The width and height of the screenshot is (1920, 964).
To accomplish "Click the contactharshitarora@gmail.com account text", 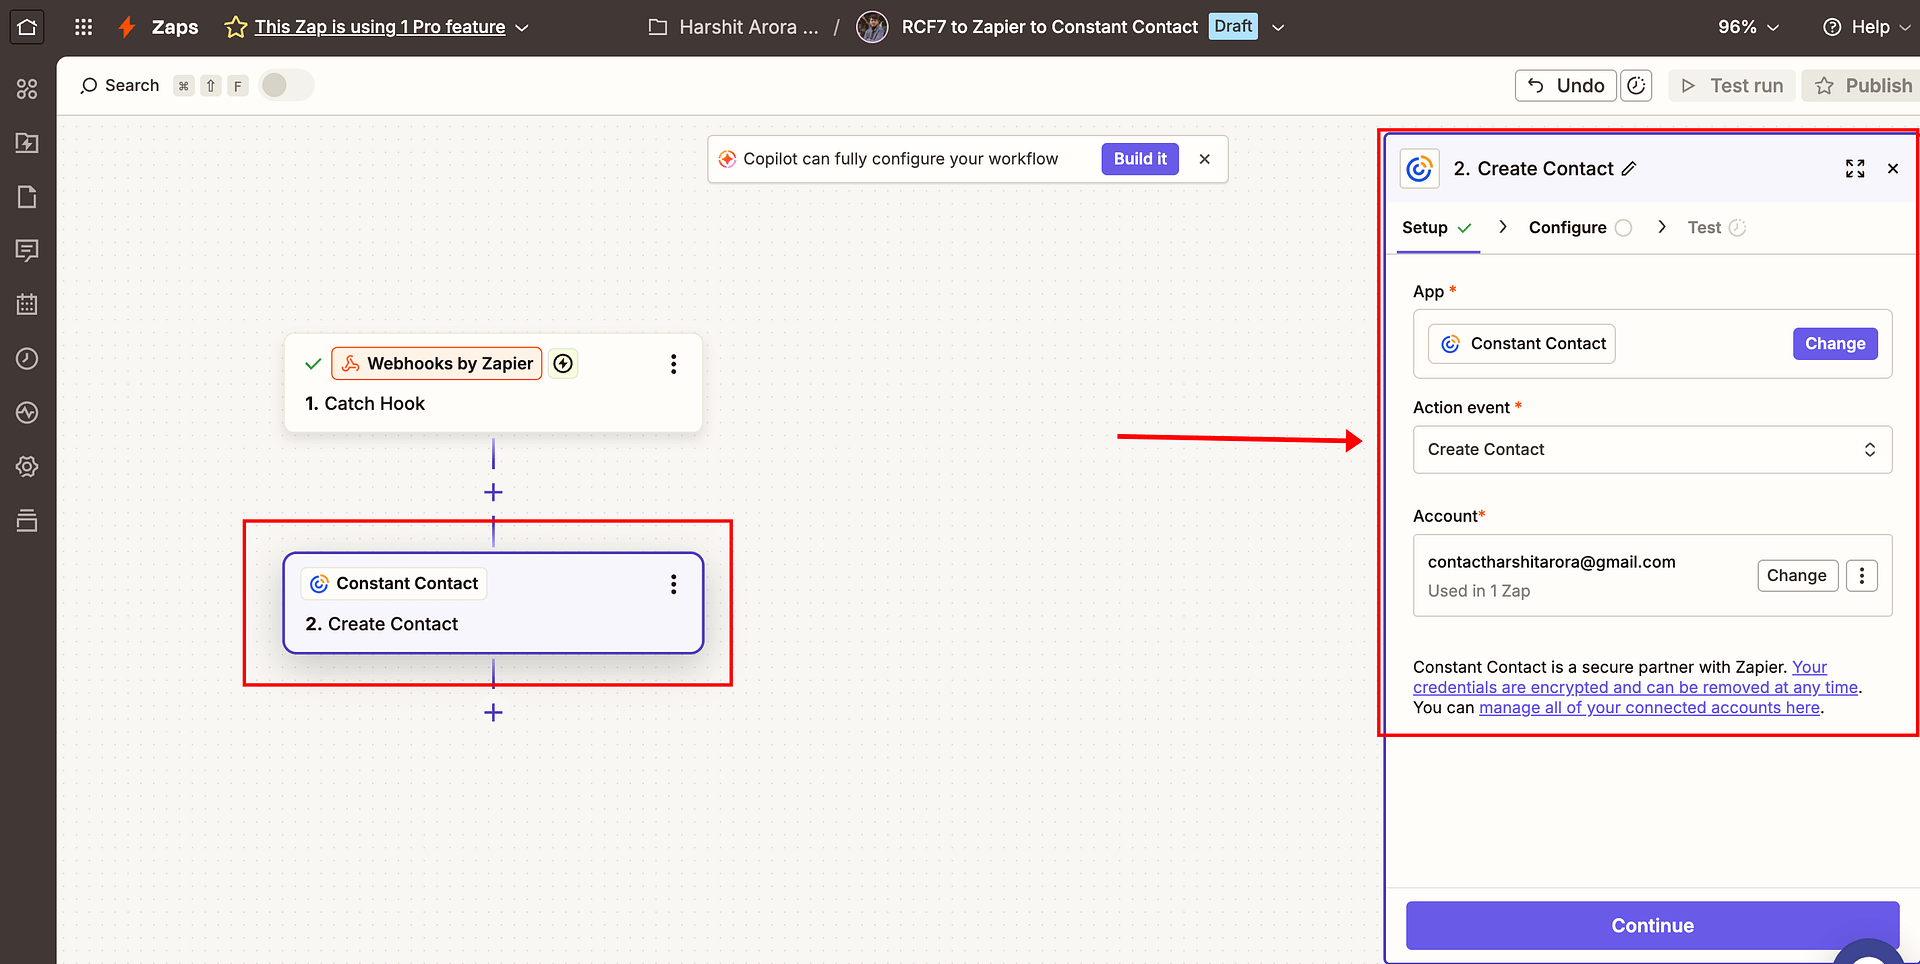I will tap(1551, 562).
